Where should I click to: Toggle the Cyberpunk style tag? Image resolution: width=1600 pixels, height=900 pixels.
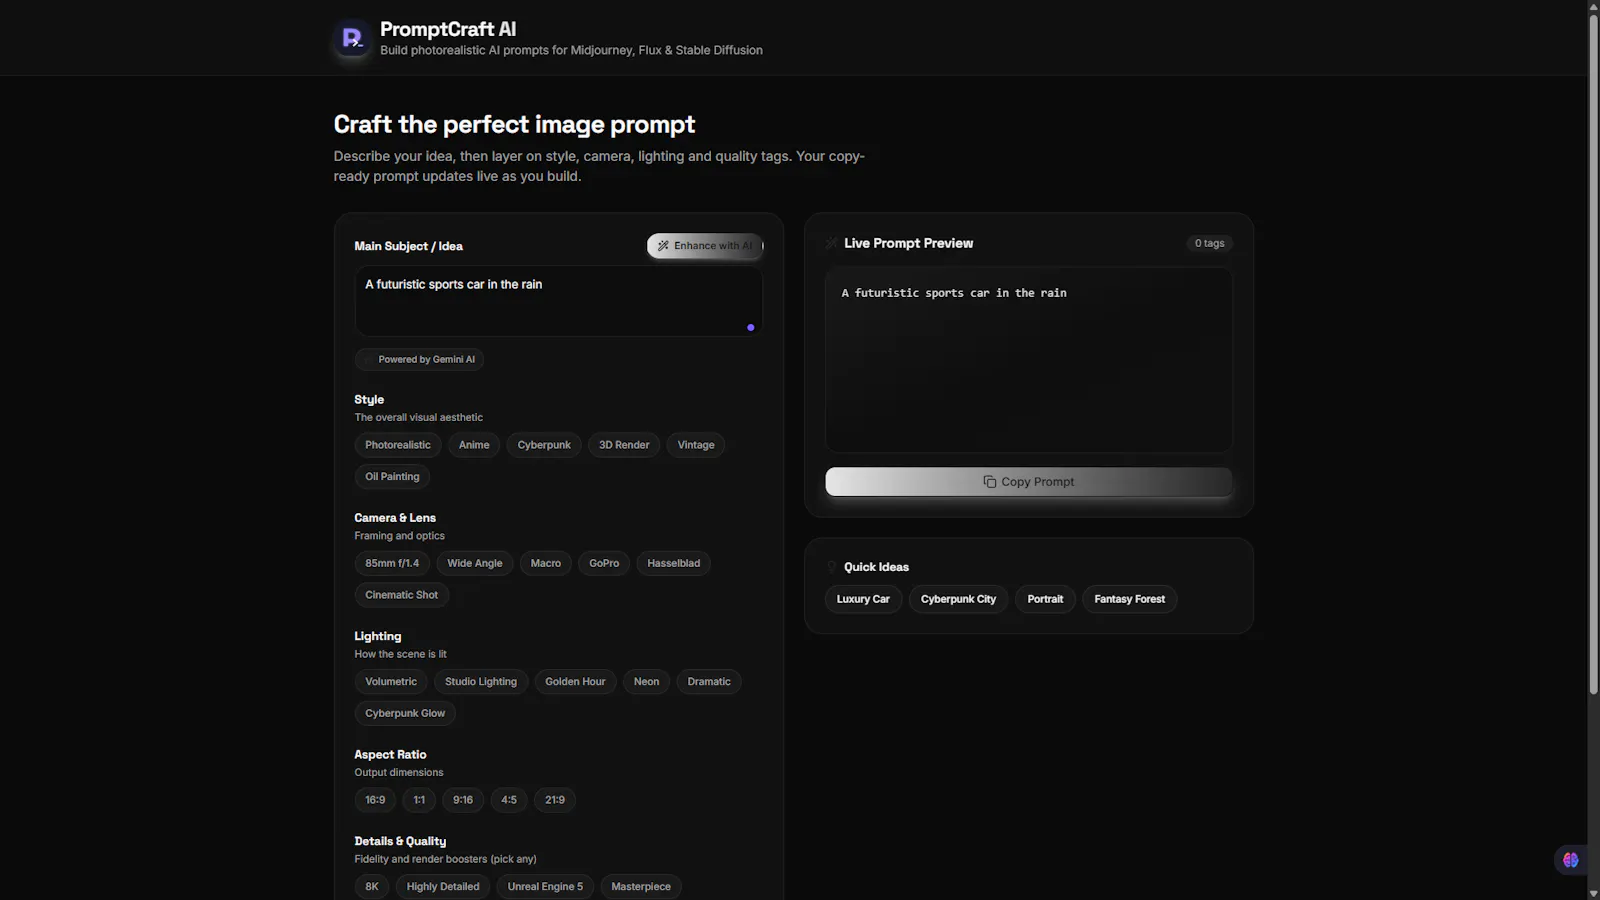click(544, 445)
